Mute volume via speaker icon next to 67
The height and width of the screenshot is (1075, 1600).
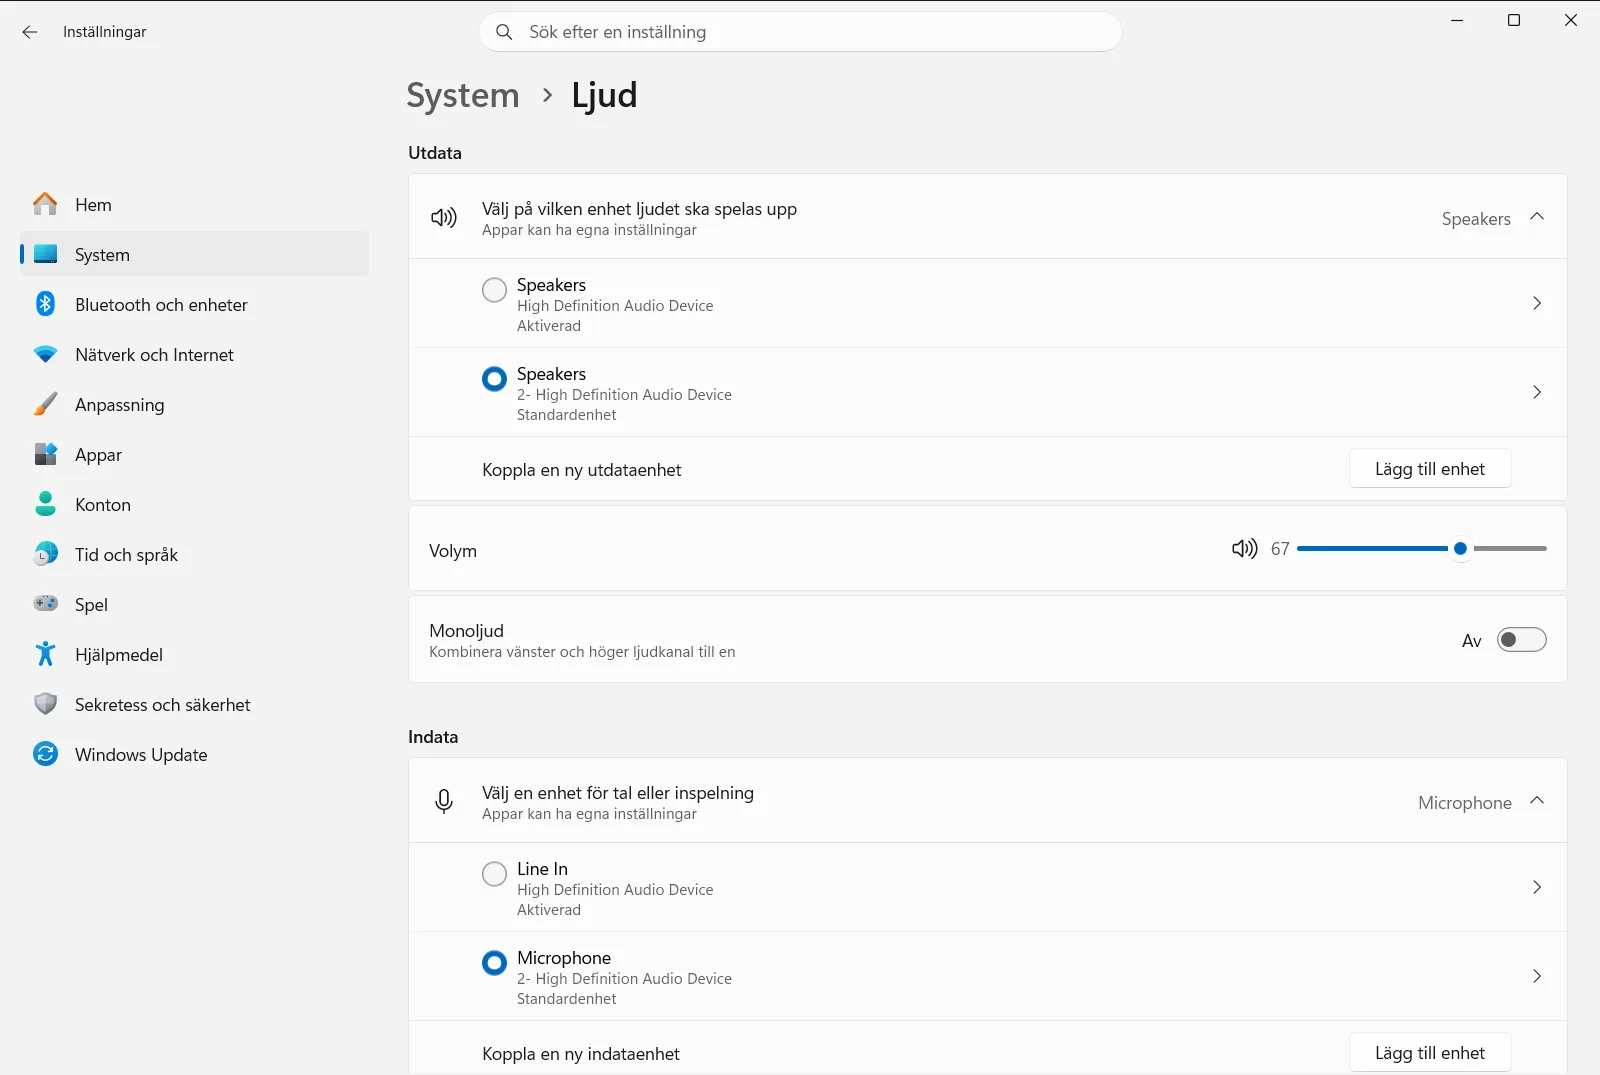1244,548
